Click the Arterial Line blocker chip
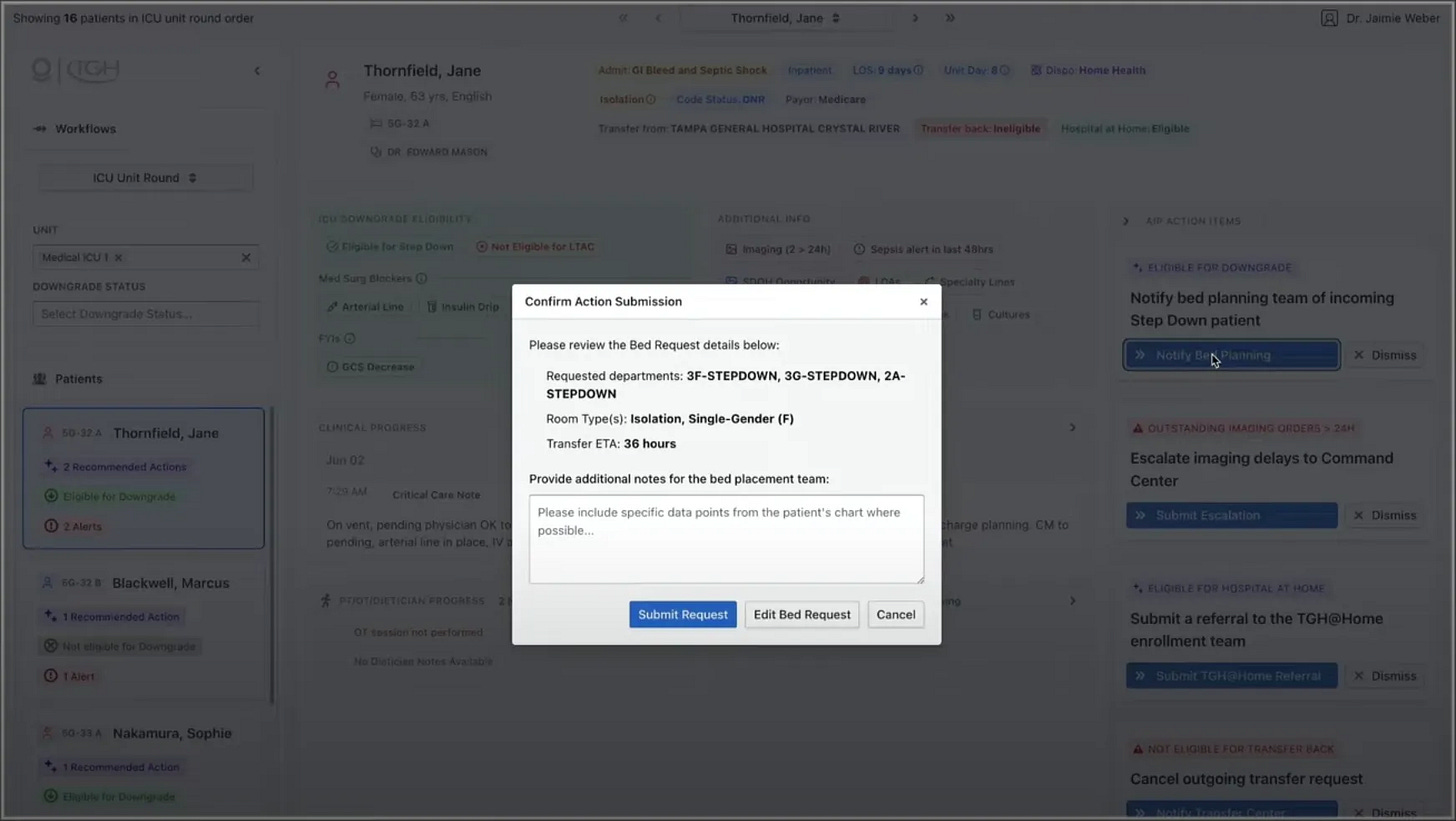Viewport: 1456px width, 821px height. [365, 307]
